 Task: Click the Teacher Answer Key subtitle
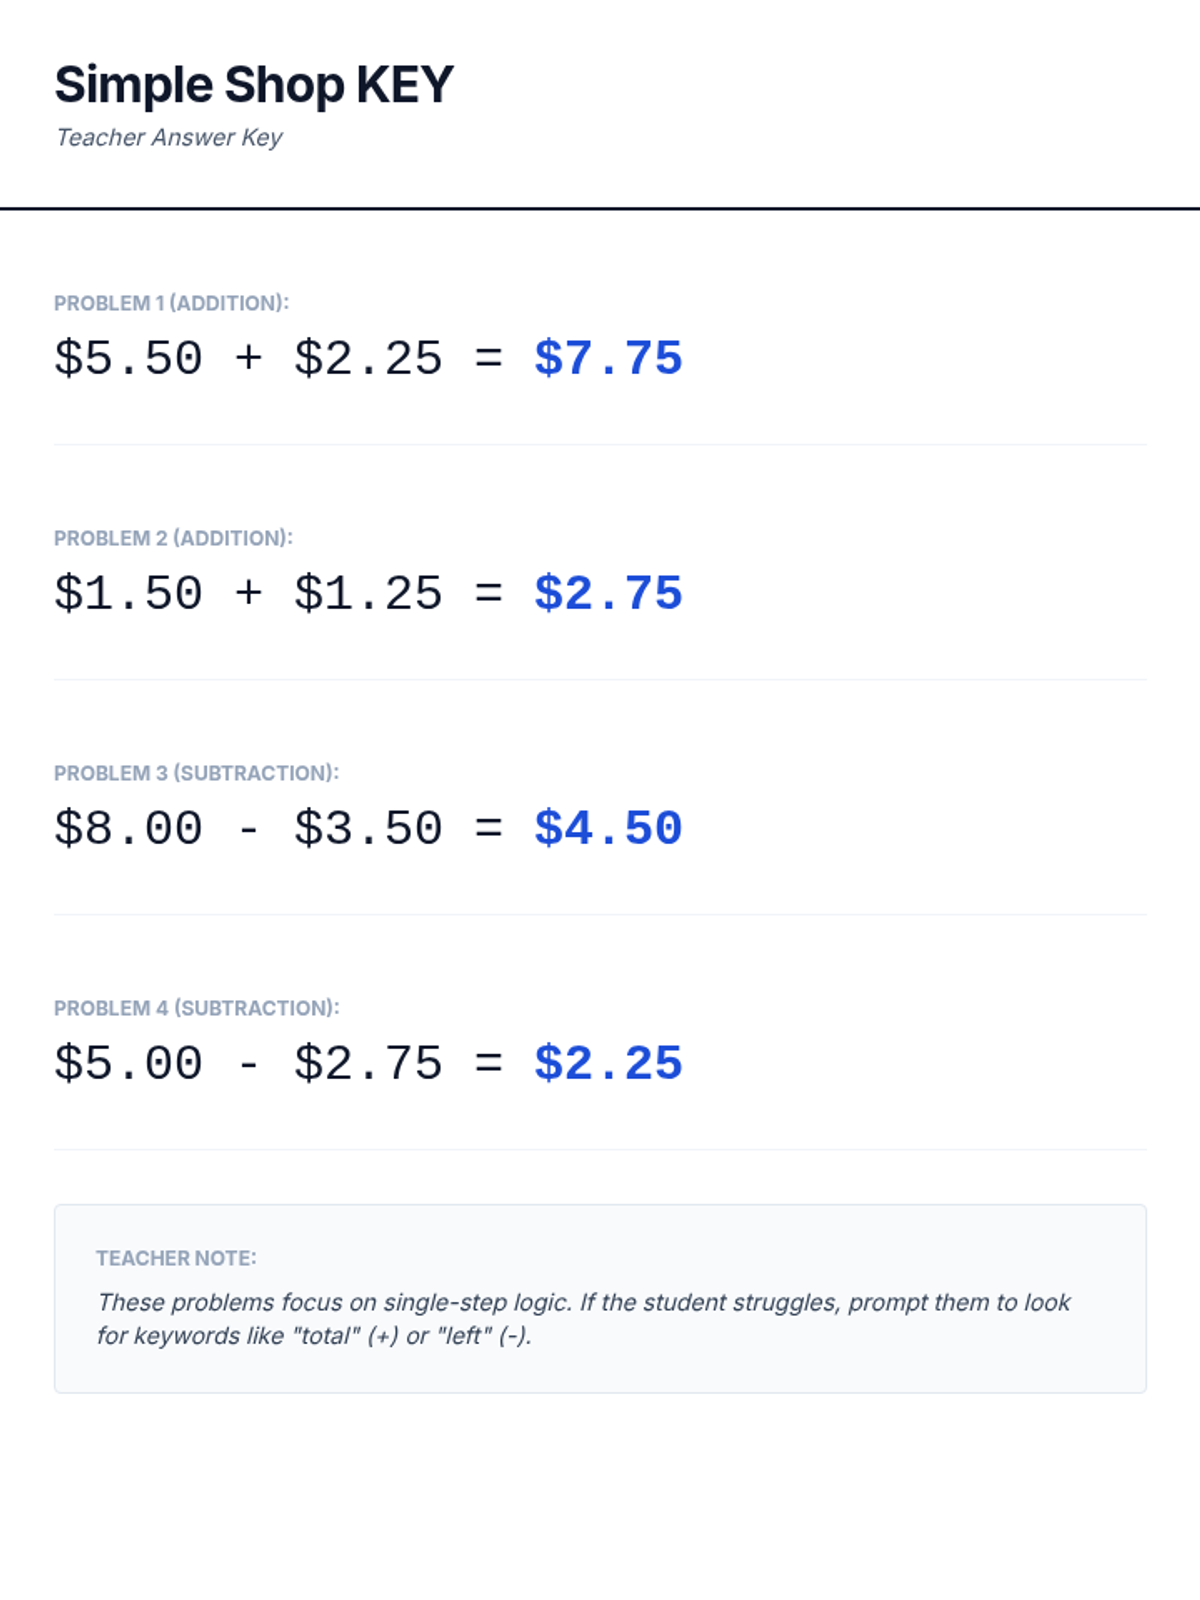pos(169,137)
